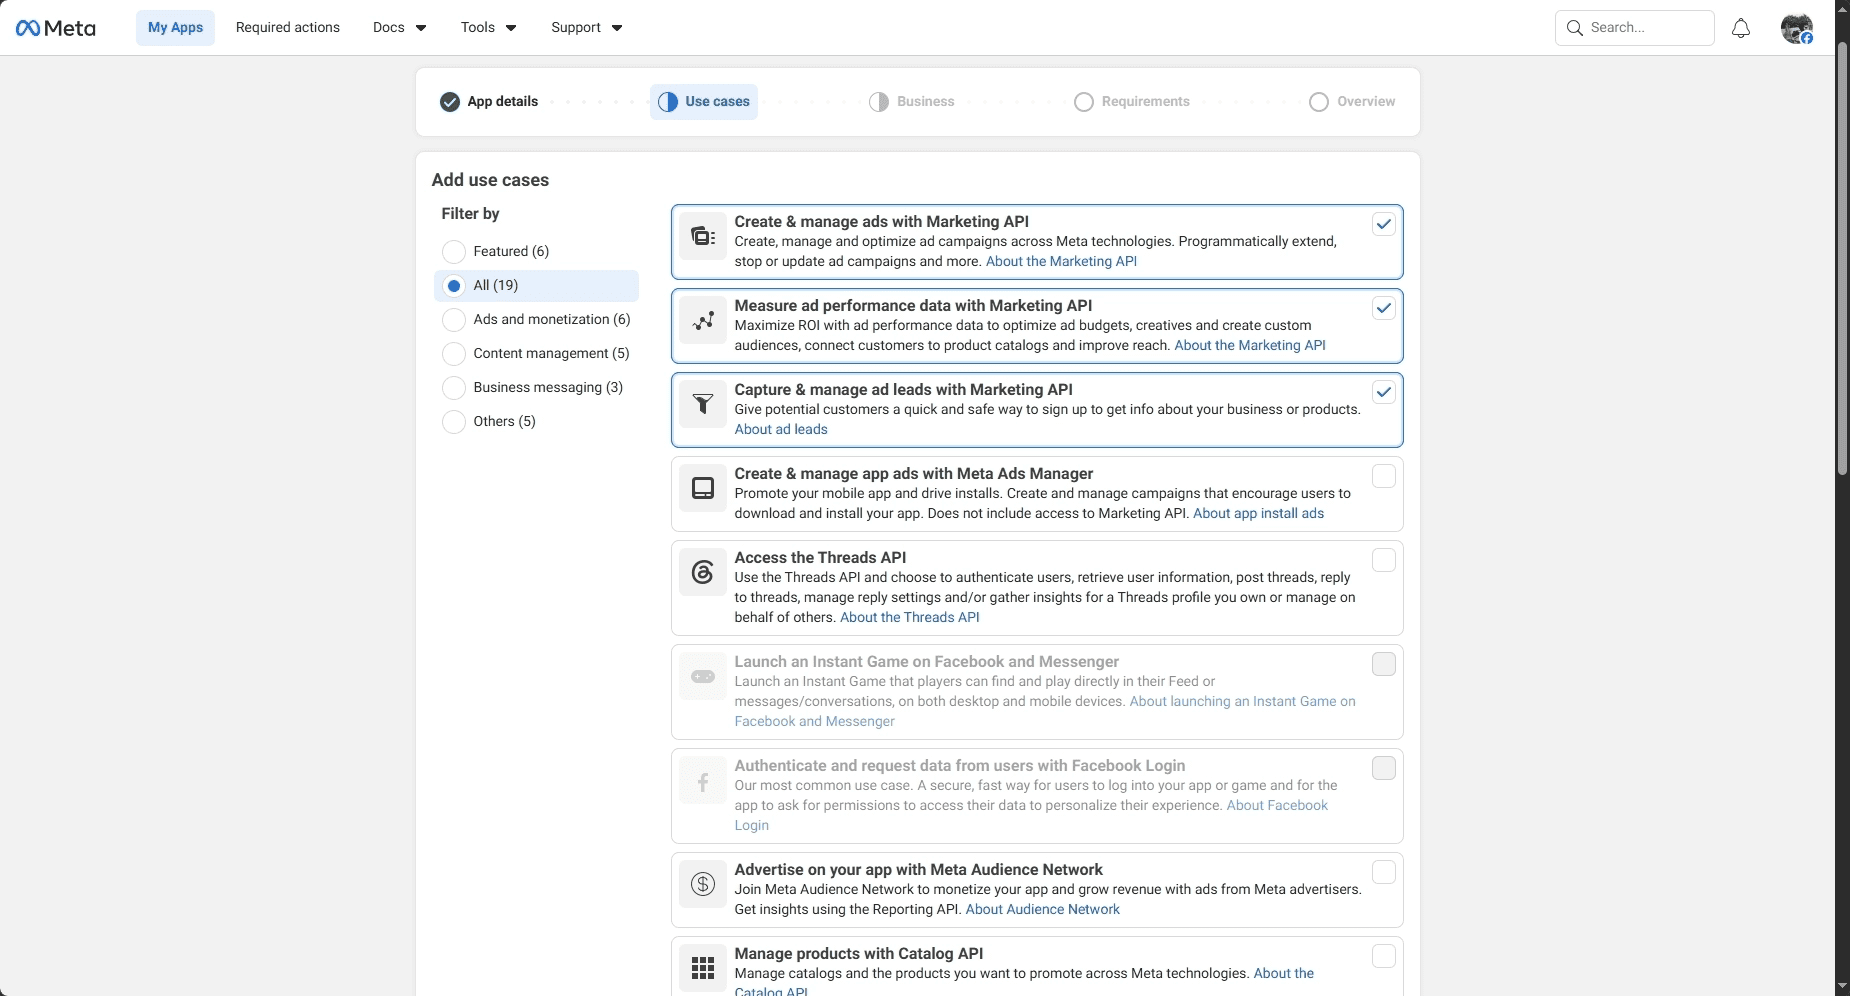Image resolution: width=1850 pixels, height=996 pixels.
Task: Click the Capture ad leads funnel icon
Action: pyautogui.click(x=703, y=404)
